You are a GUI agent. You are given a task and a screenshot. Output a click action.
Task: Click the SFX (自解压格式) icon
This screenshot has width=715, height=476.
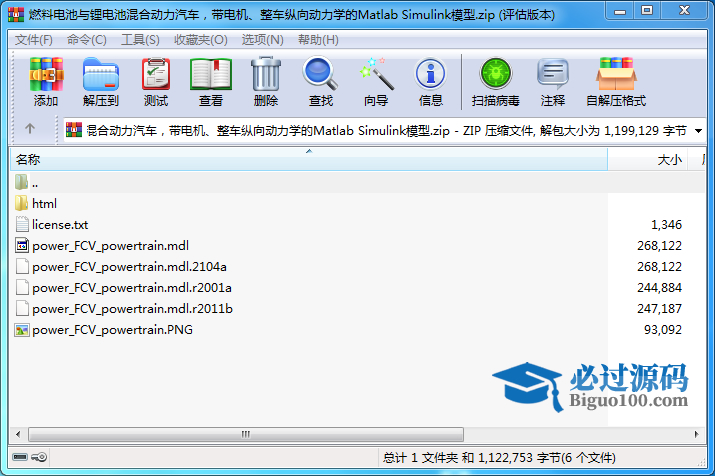coord(616,73)
